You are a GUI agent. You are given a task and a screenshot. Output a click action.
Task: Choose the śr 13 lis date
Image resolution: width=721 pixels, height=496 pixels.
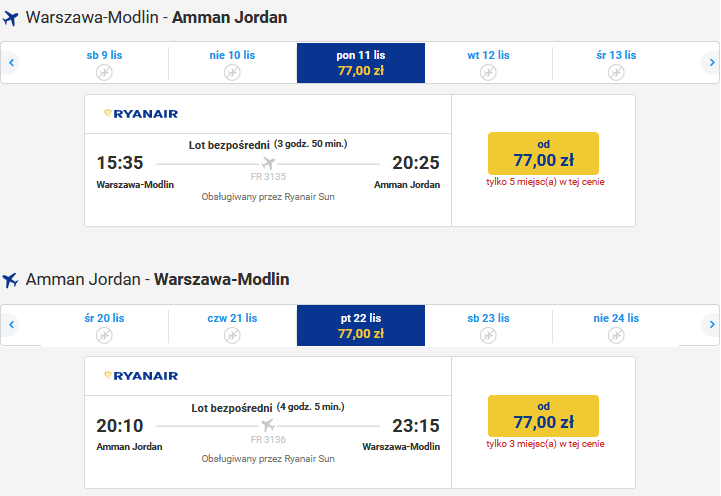(616, 63)
